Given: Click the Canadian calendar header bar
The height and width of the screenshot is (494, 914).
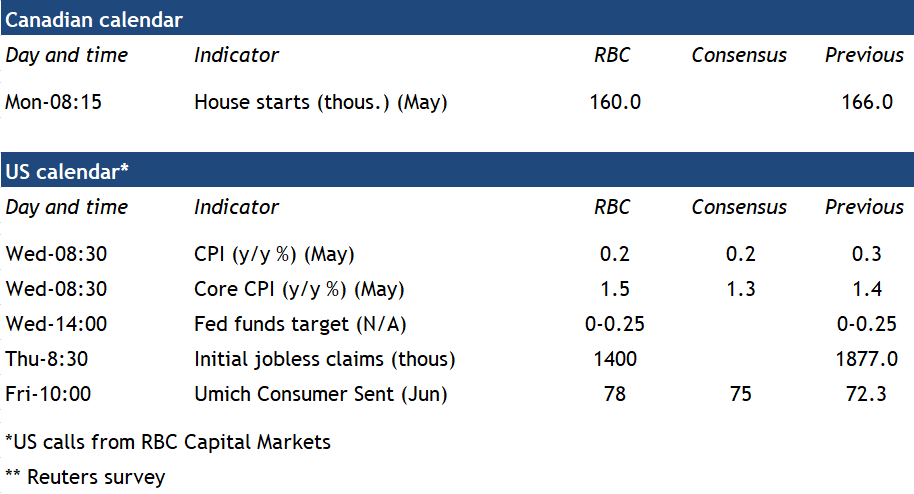Looking at the screenshot, I should [x=456, y=18].
